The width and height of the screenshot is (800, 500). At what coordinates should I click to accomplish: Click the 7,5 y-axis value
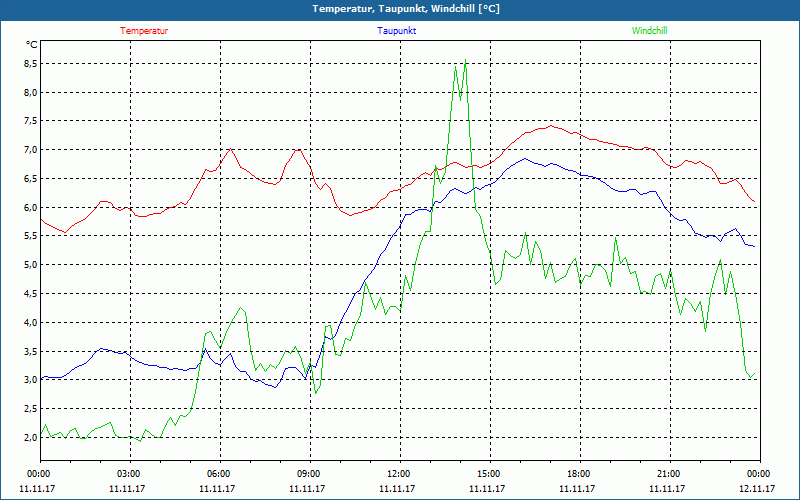click(x=31, y=121)
